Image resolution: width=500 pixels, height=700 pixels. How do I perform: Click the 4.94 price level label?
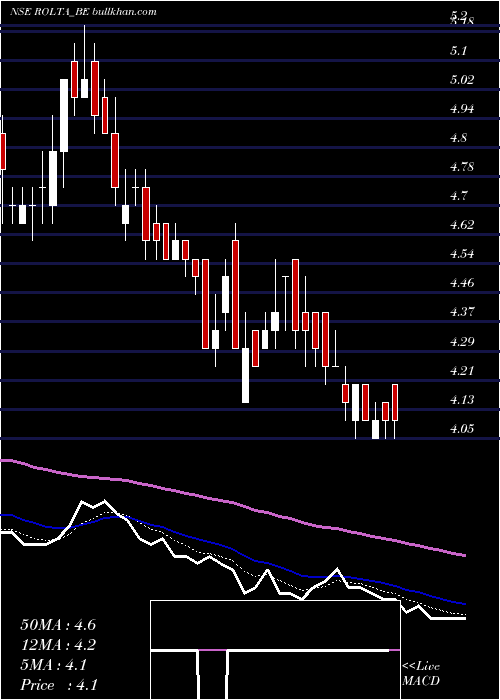(462, 108)
